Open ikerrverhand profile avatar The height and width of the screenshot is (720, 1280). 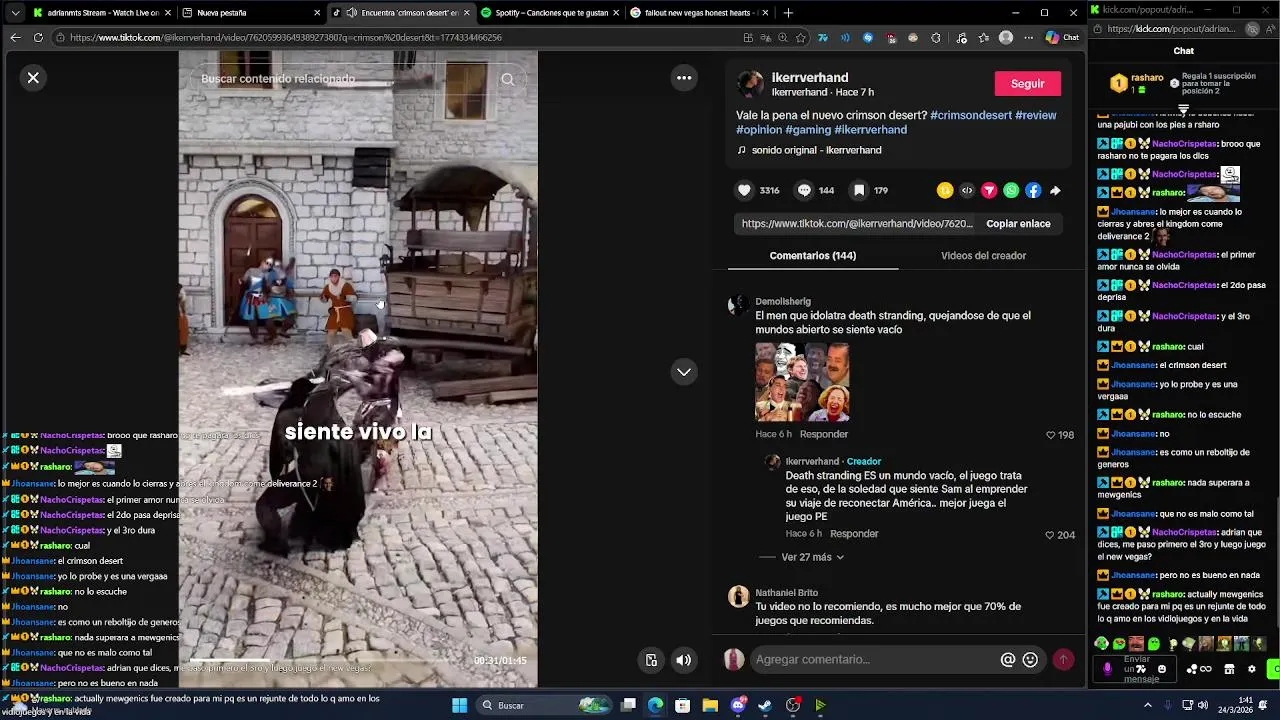pos(751,84)
